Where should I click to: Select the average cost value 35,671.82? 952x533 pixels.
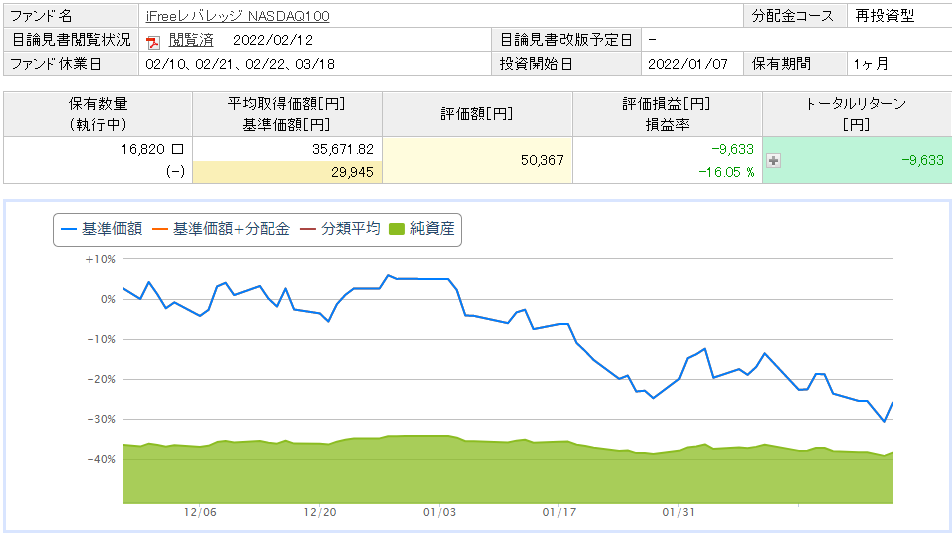[x=342, y=149]
